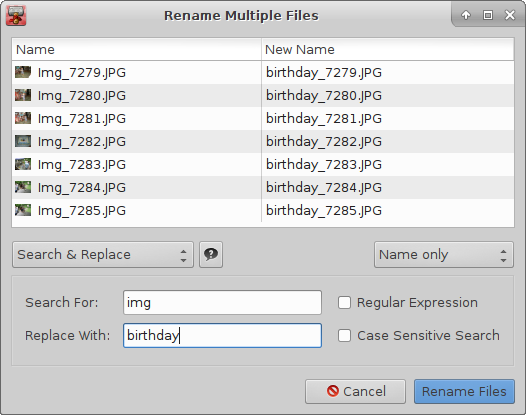Click the New Name column header
The image size is (526, 415).
tap(387, 50)
